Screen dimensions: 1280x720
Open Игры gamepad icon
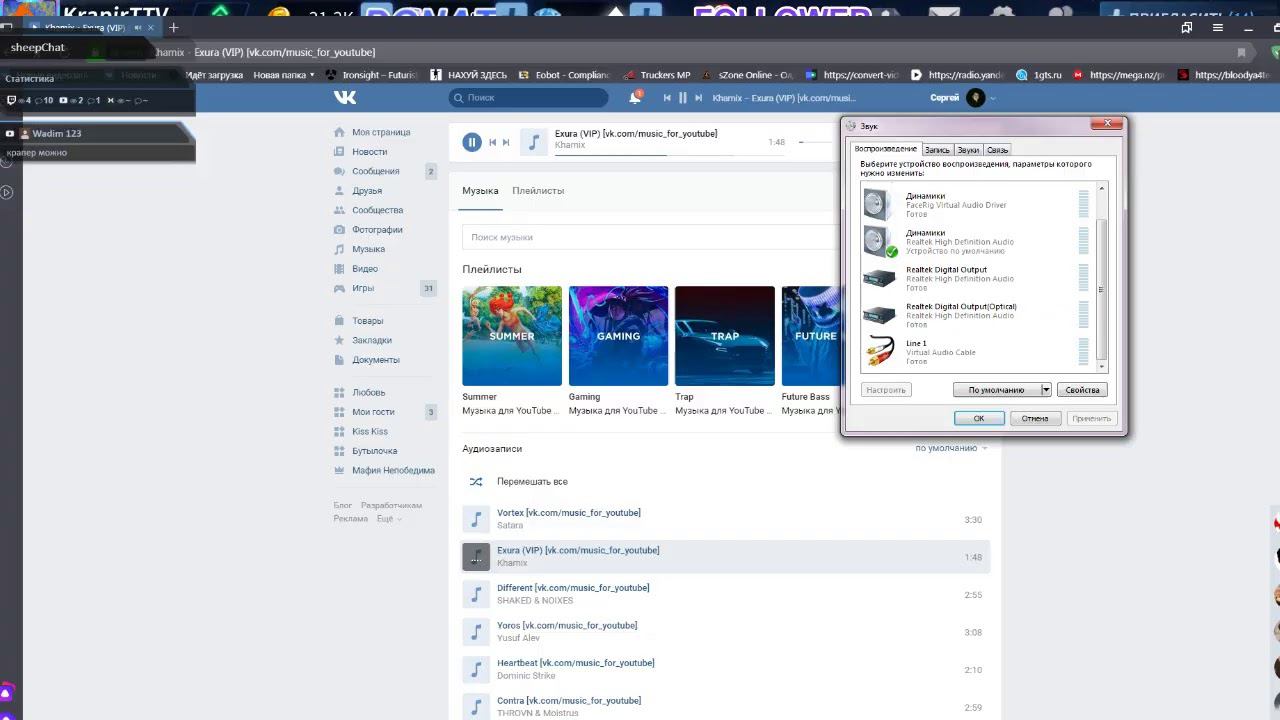340,288
